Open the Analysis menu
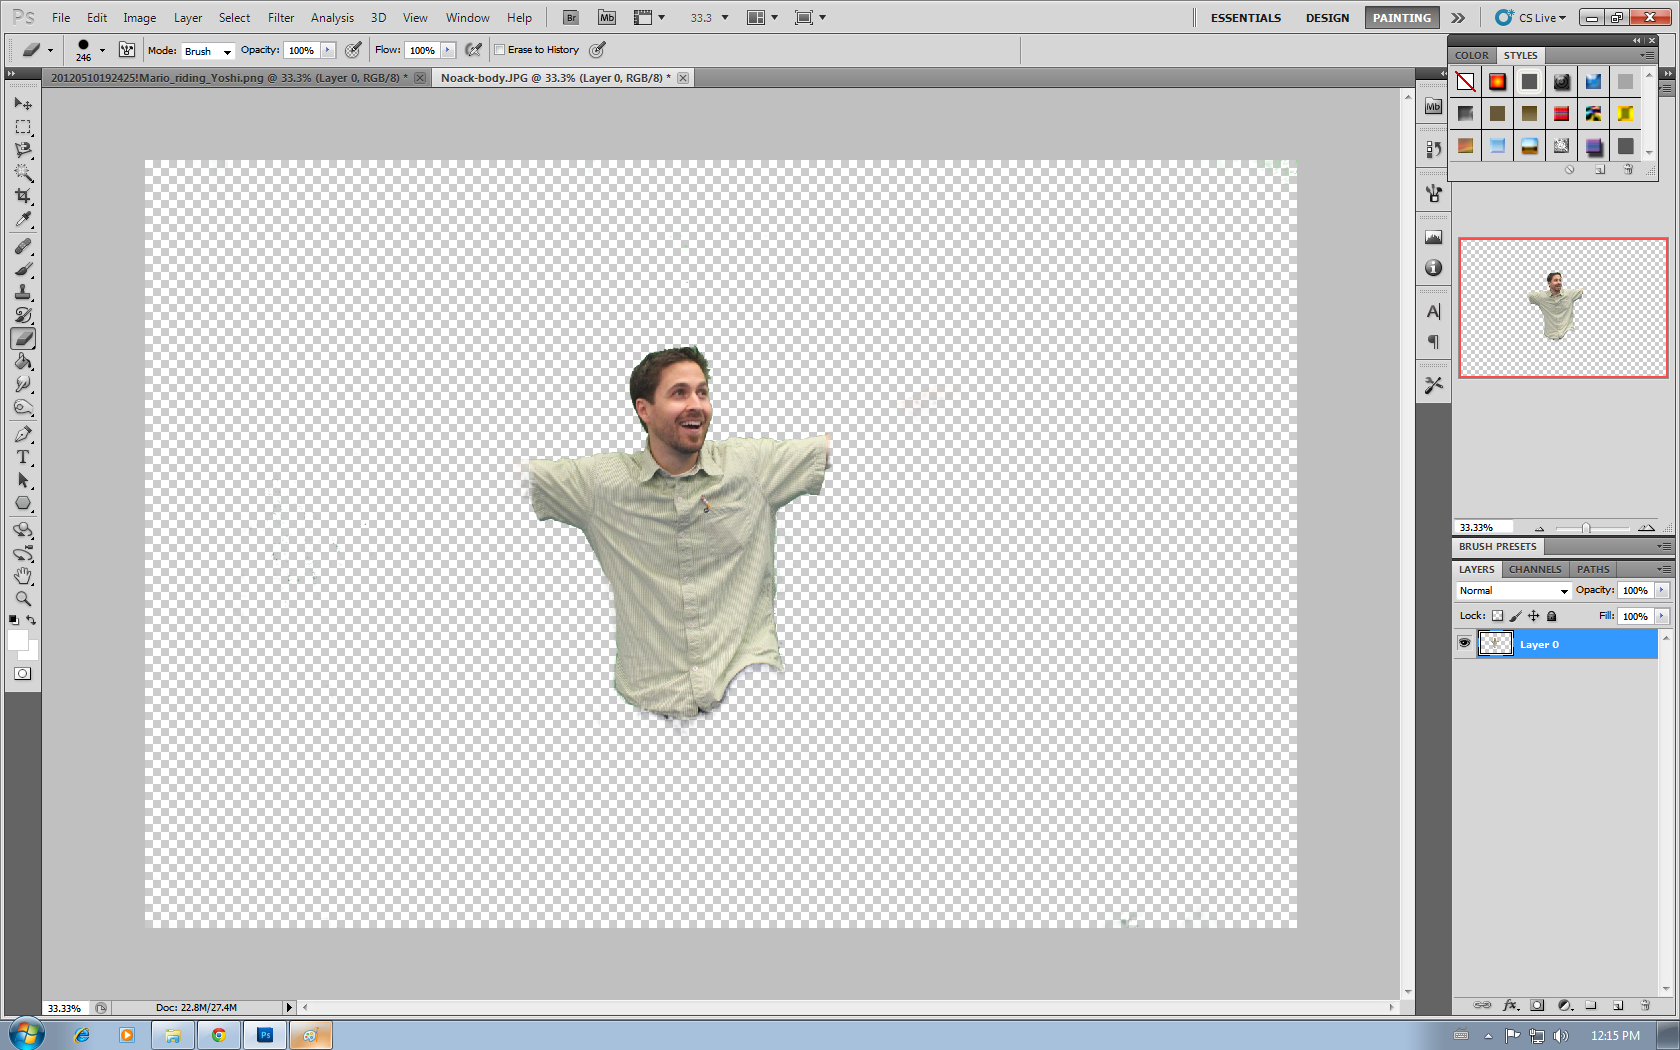 (332, 18)
